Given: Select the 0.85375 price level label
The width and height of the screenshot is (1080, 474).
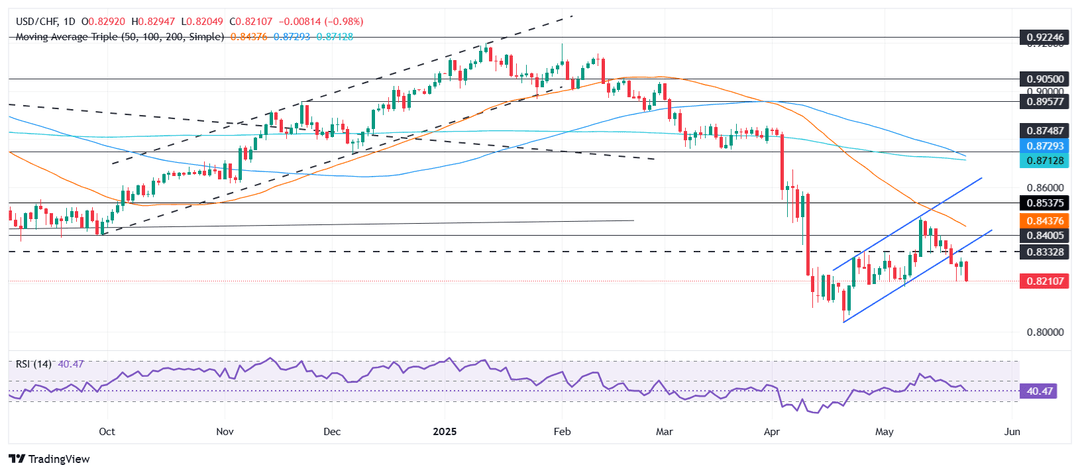Looking at the screenshot, I should 1044,203.
